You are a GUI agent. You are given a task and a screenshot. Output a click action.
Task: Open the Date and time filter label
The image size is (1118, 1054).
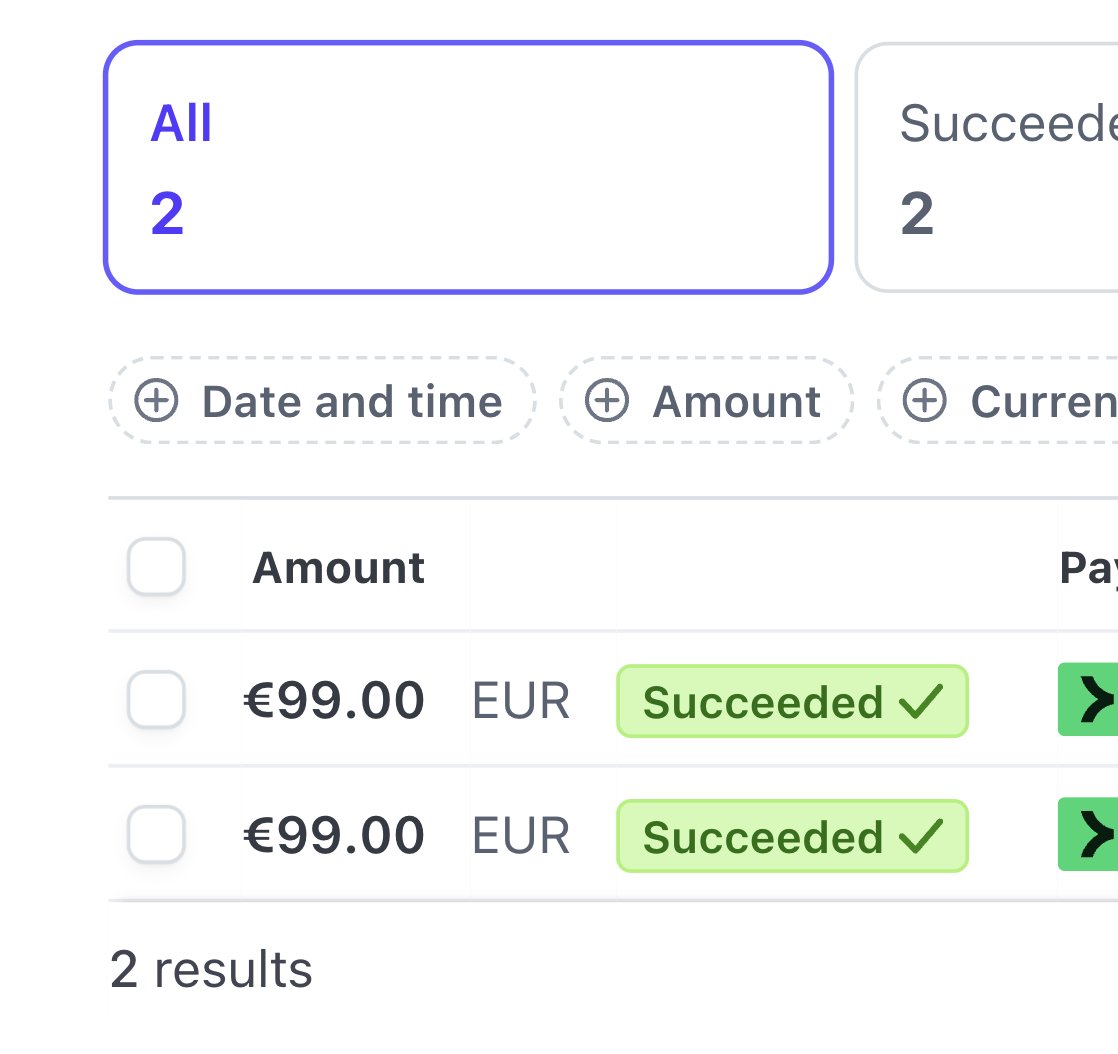point(352,402)
